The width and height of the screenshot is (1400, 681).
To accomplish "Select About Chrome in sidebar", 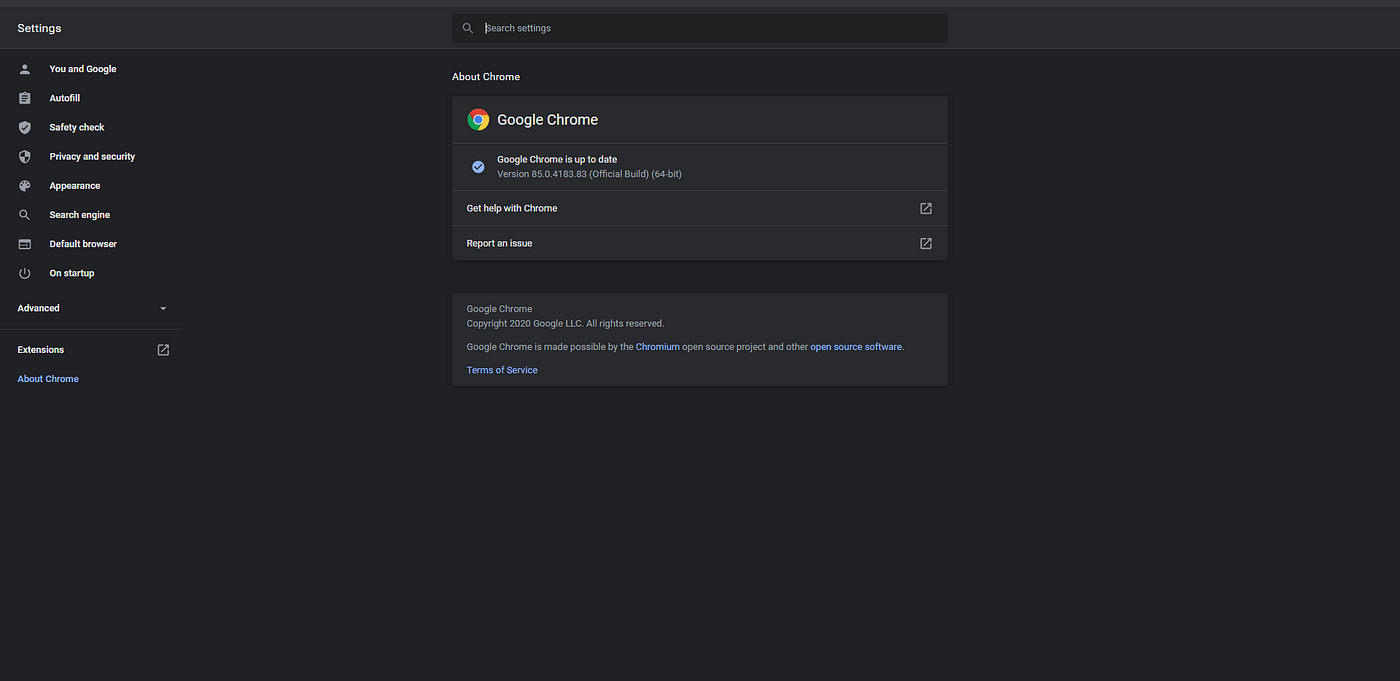I will (x=48, y=379).
